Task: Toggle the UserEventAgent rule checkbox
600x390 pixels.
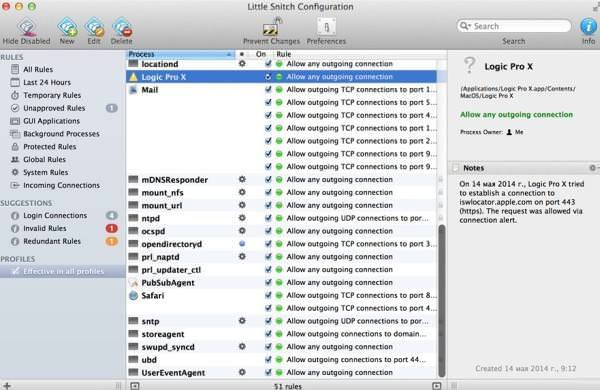Action: [268, 372]
